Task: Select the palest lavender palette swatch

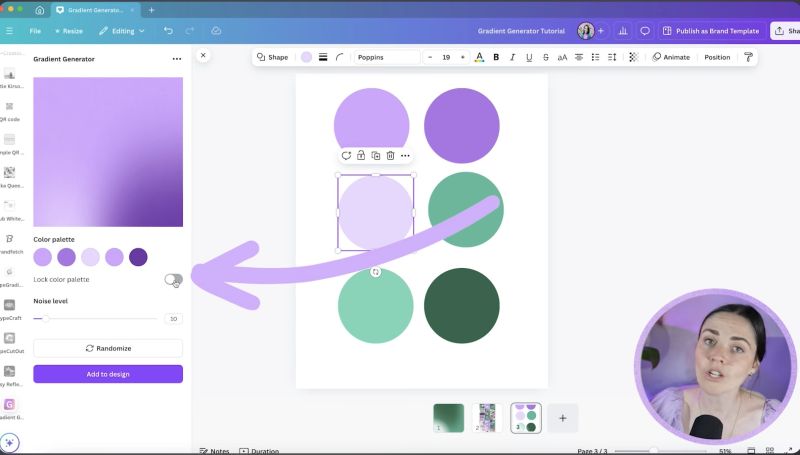Action: (x=90, y=257)
